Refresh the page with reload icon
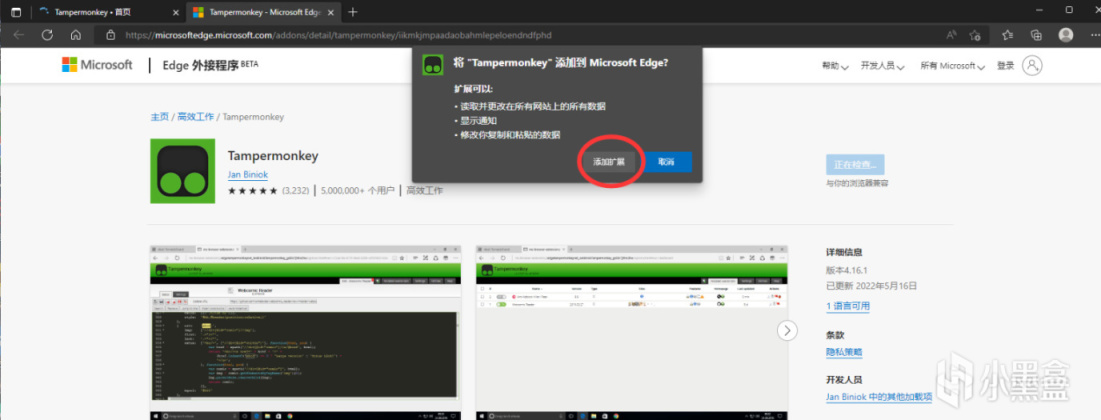Image resolution: width=1101 pixels, height=420 pixels. click(47, 34)
